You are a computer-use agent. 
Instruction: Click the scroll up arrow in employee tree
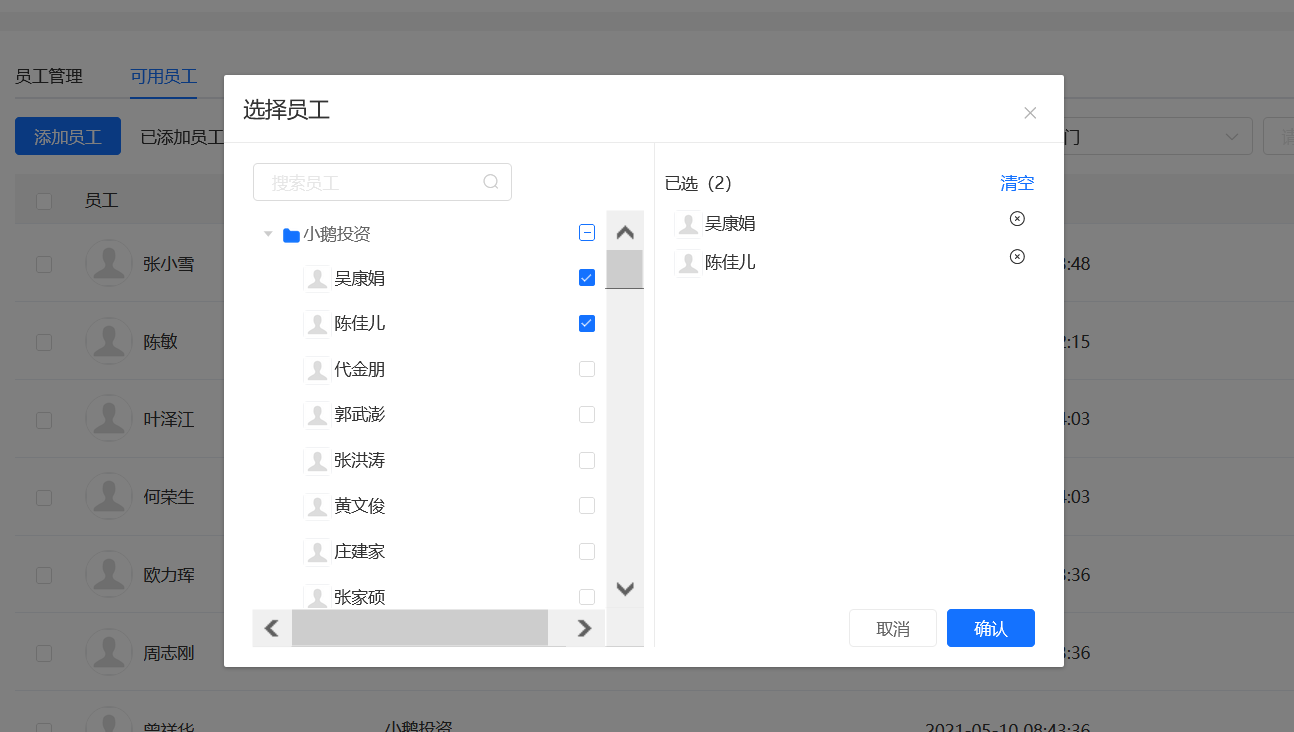[x=625, y=233]
